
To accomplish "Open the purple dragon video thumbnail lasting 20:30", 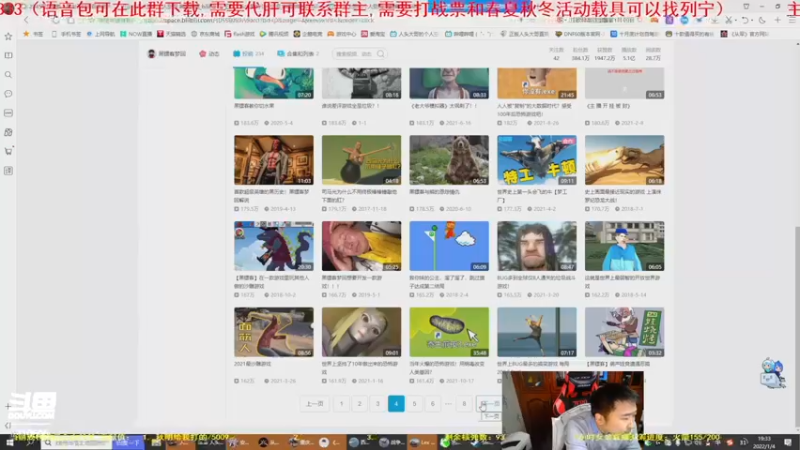I will coord(273,246).
